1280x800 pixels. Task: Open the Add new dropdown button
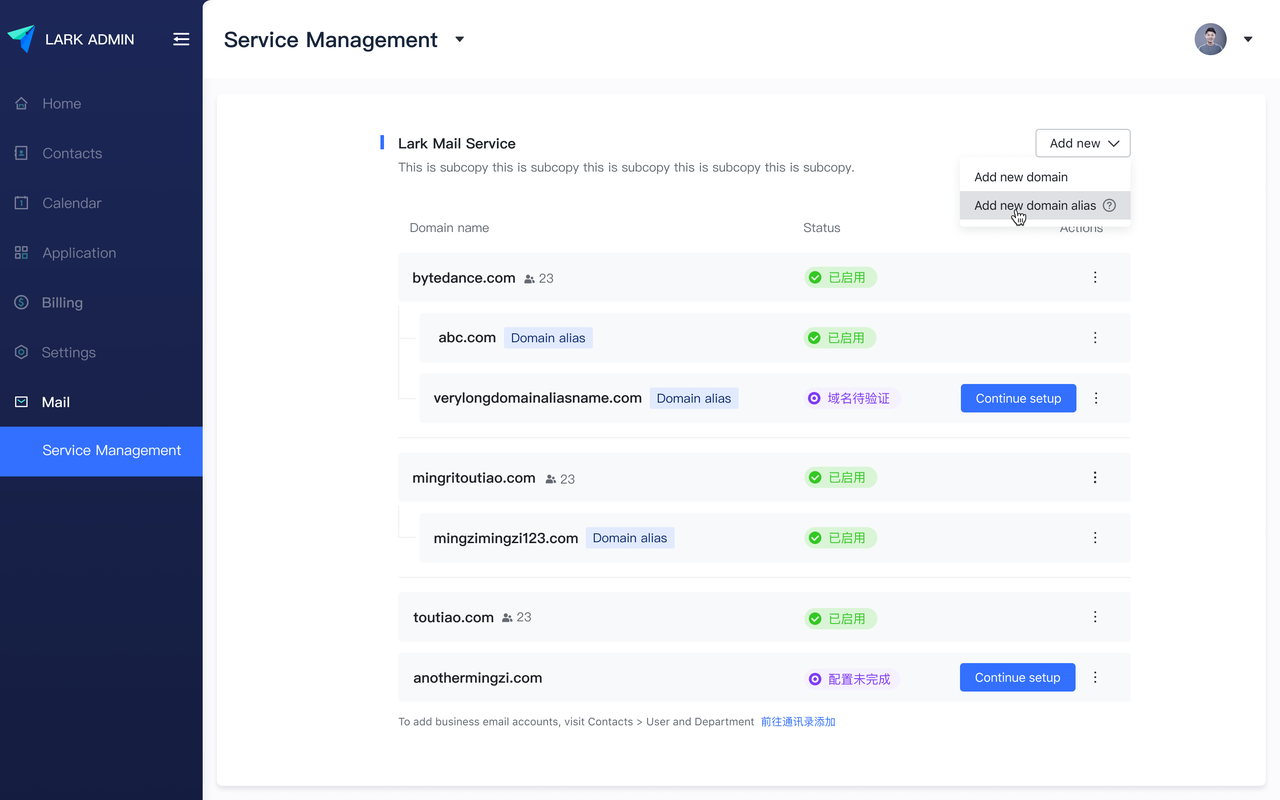pyautogui.click(x=1083, y=143)
